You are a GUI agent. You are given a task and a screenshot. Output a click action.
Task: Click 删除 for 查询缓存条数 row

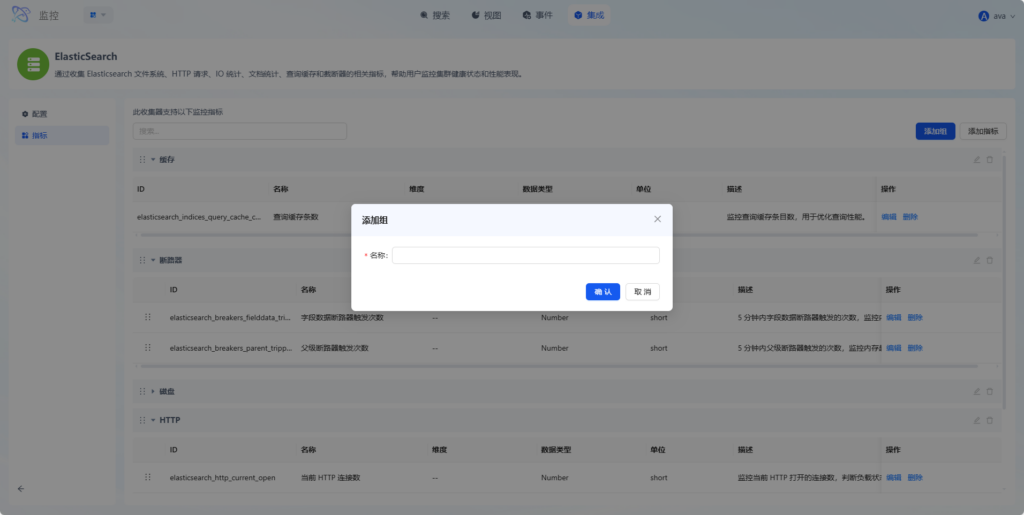tap(910, 217)
